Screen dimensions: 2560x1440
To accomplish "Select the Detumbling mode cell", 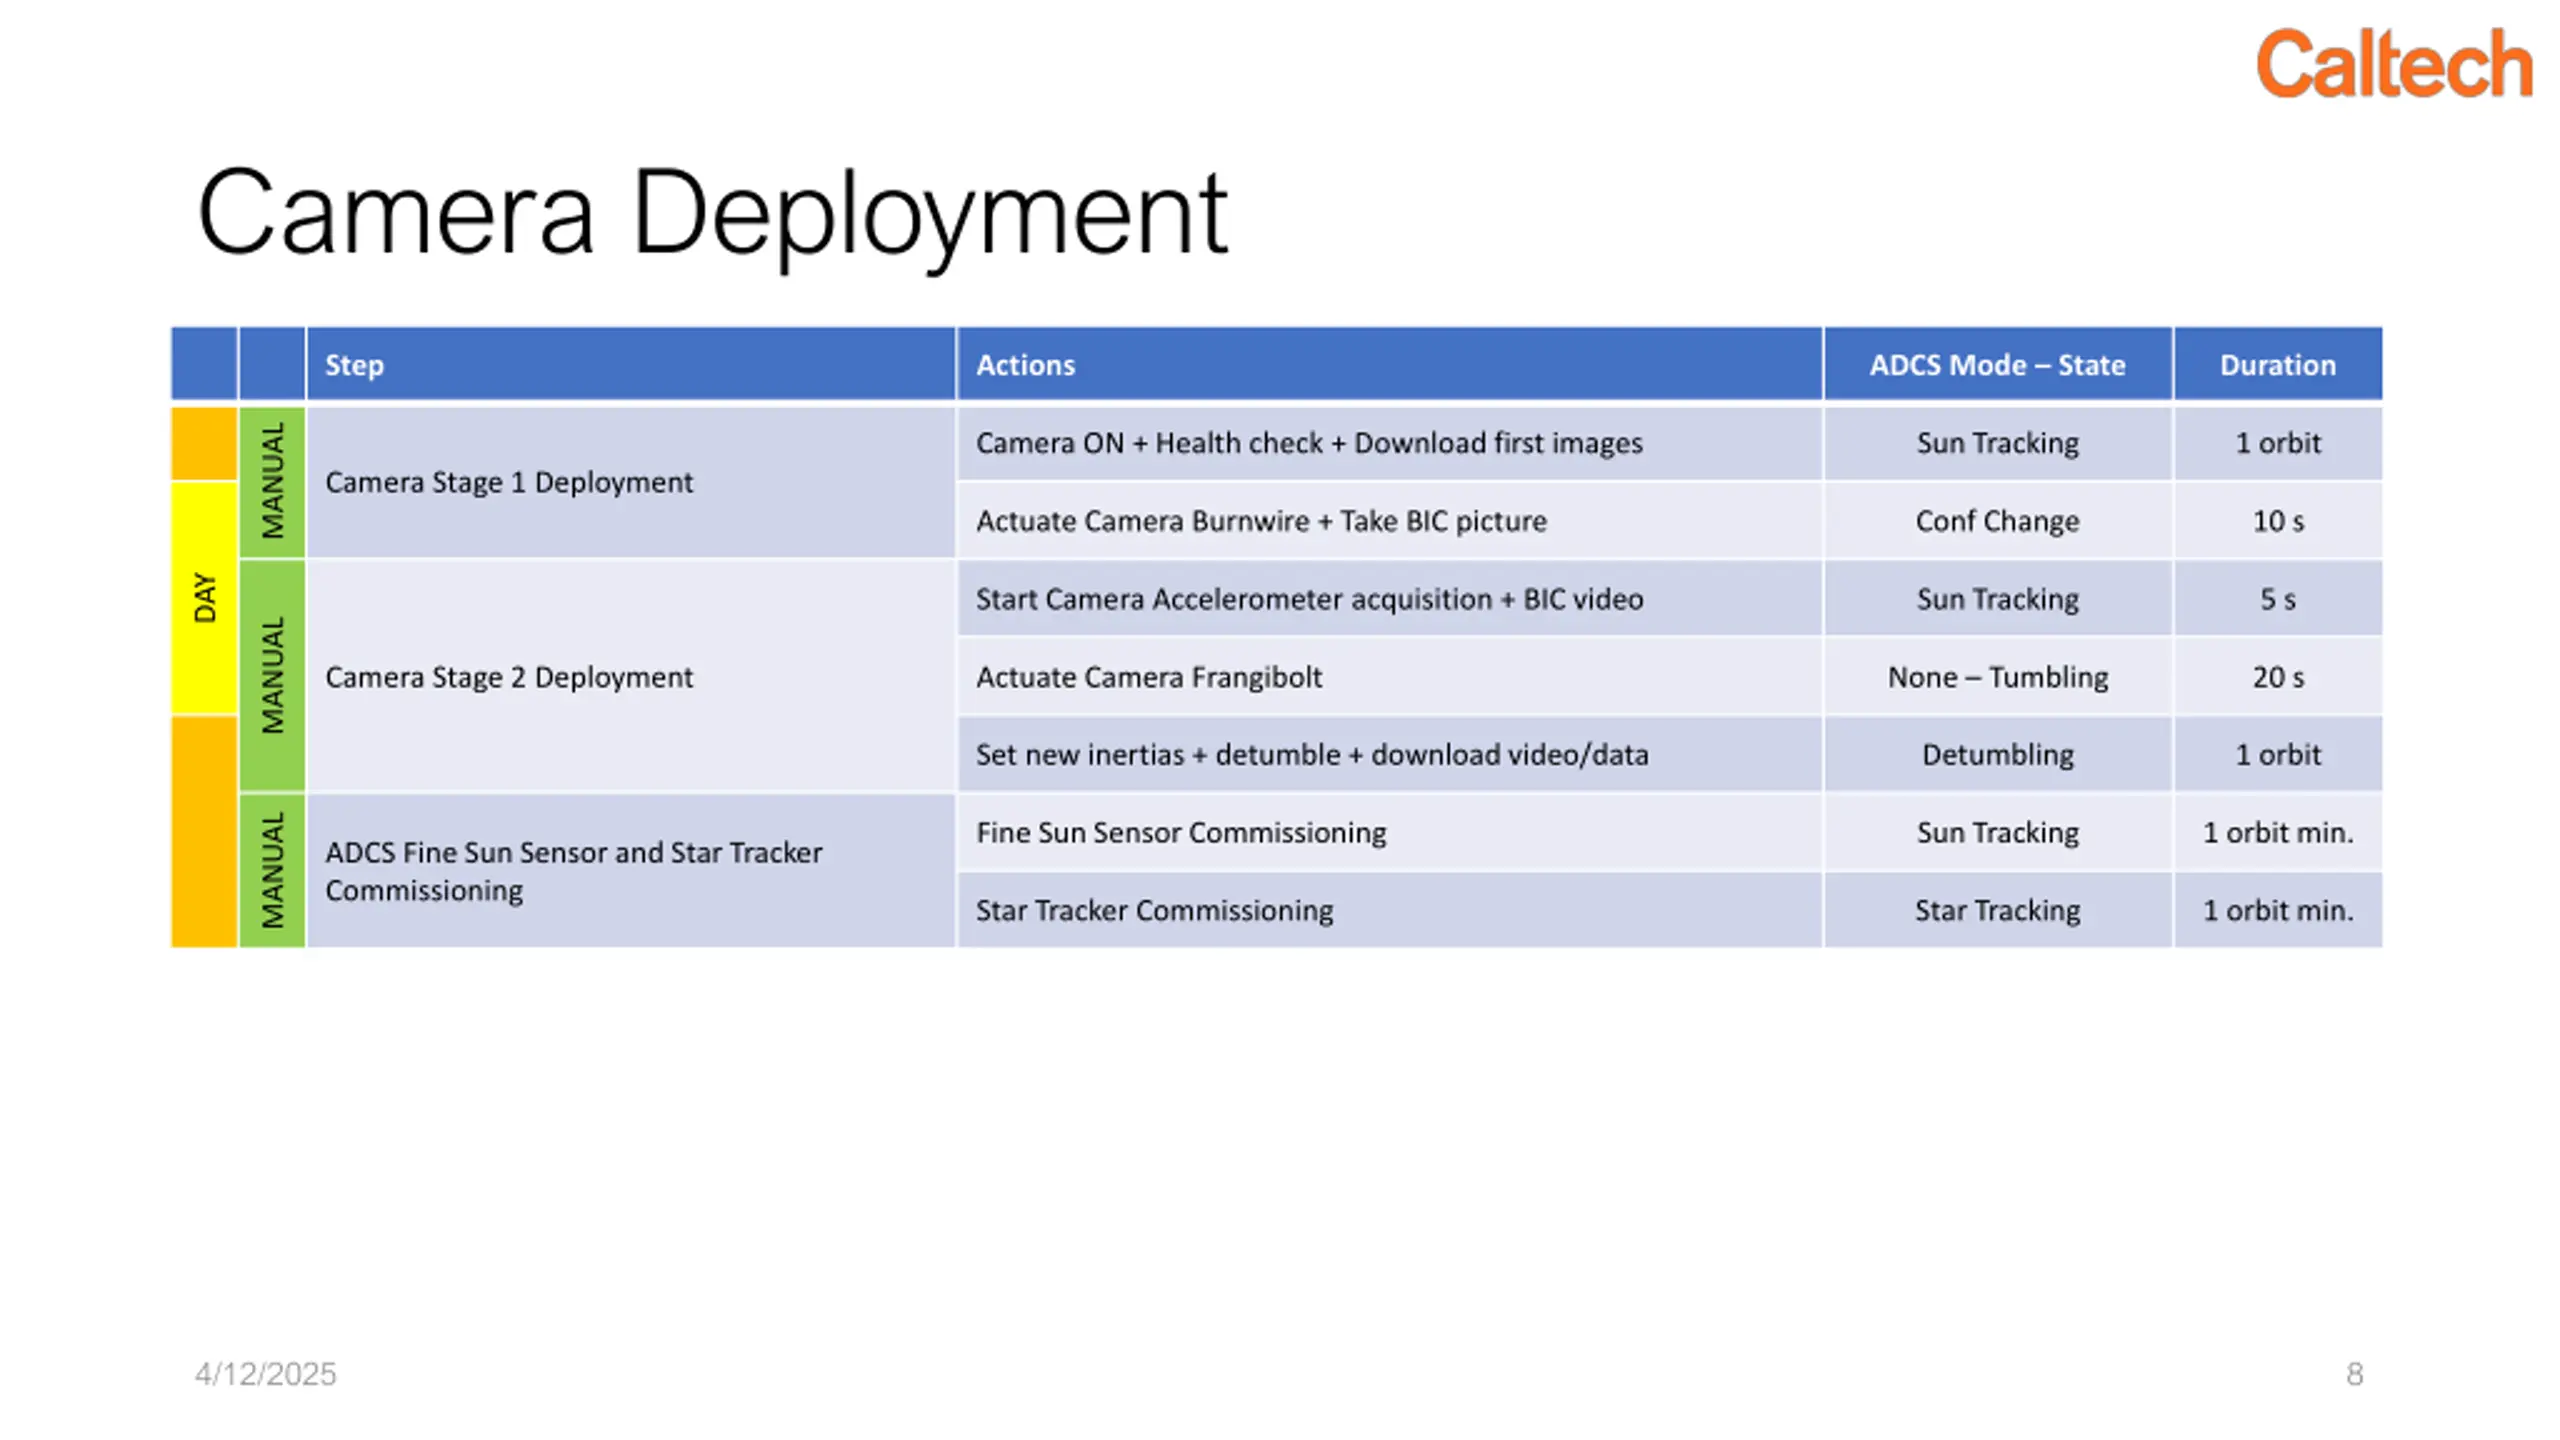I will point(1998,754).
